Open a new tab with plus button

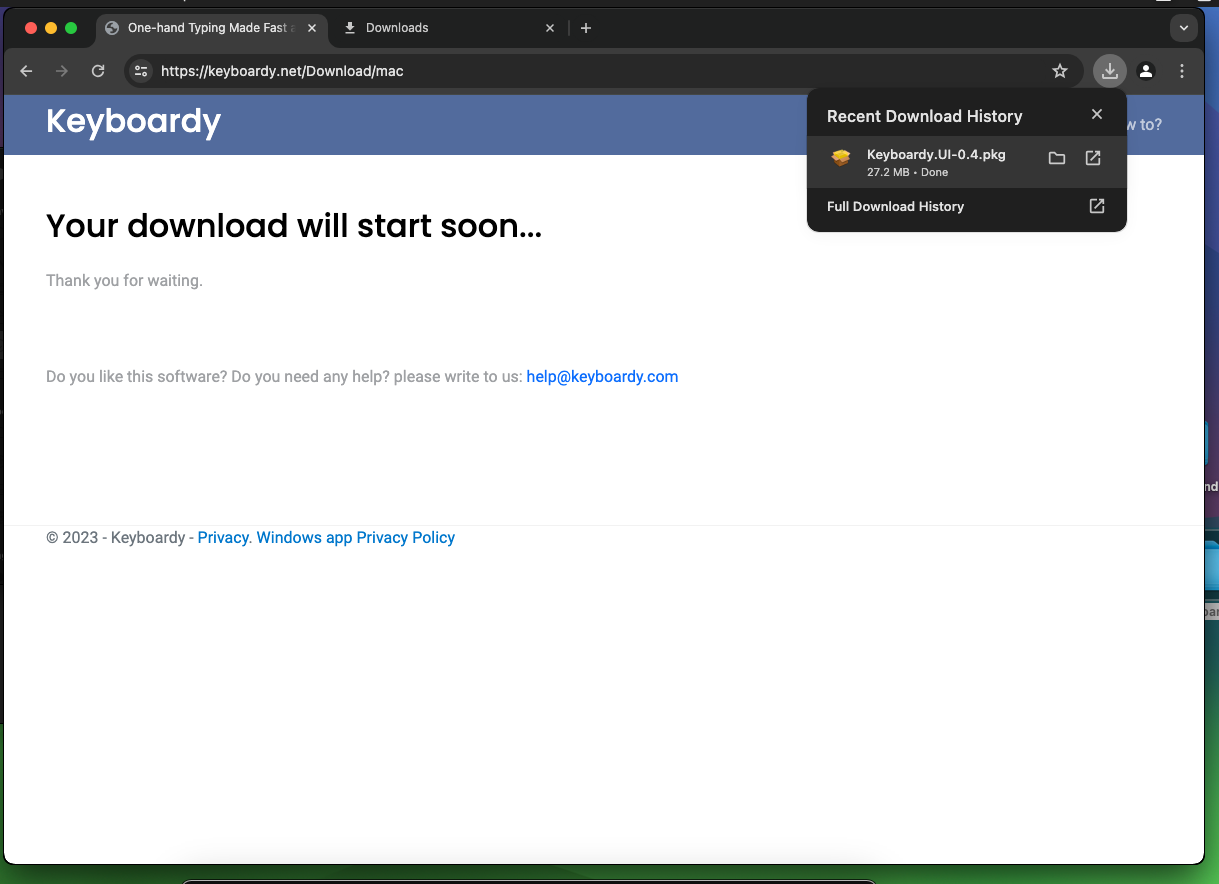coord(586,28)
